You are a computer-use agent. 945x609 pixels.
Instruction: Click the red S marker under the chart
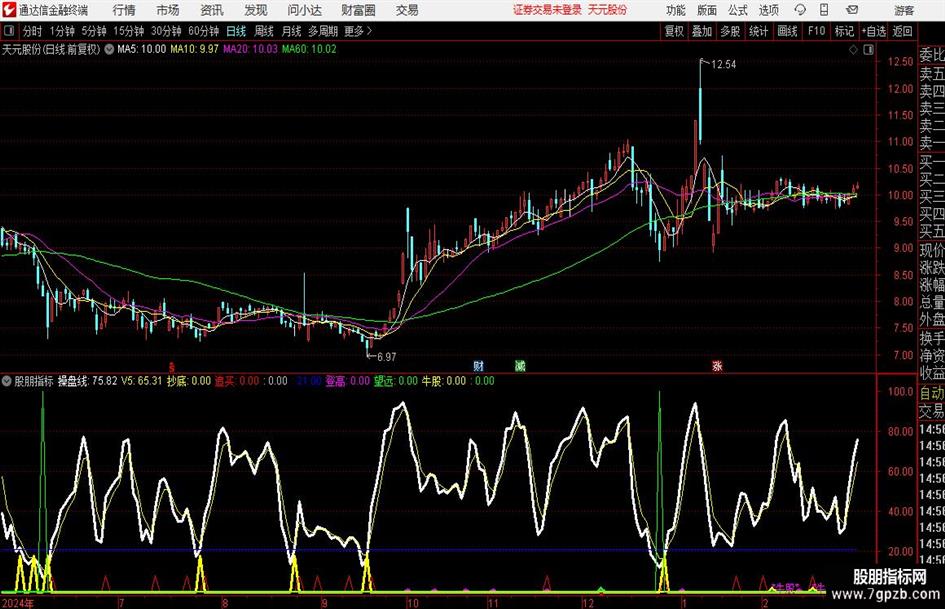tap(172, 366)
